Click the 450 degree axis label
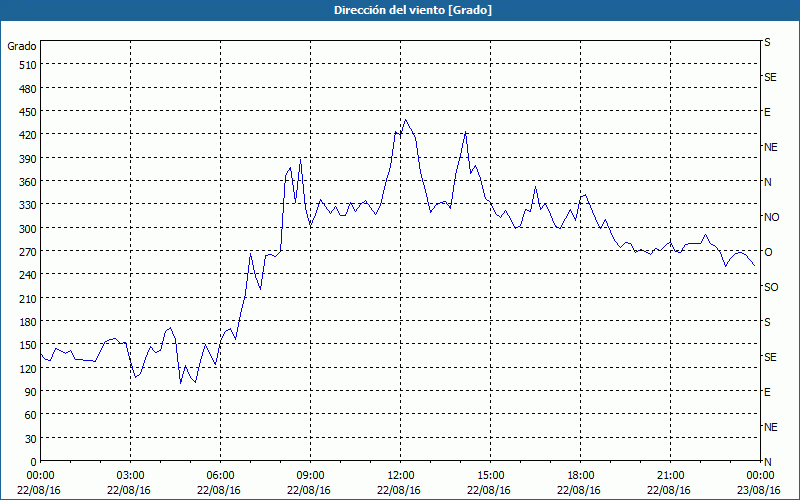 point(28,112)
